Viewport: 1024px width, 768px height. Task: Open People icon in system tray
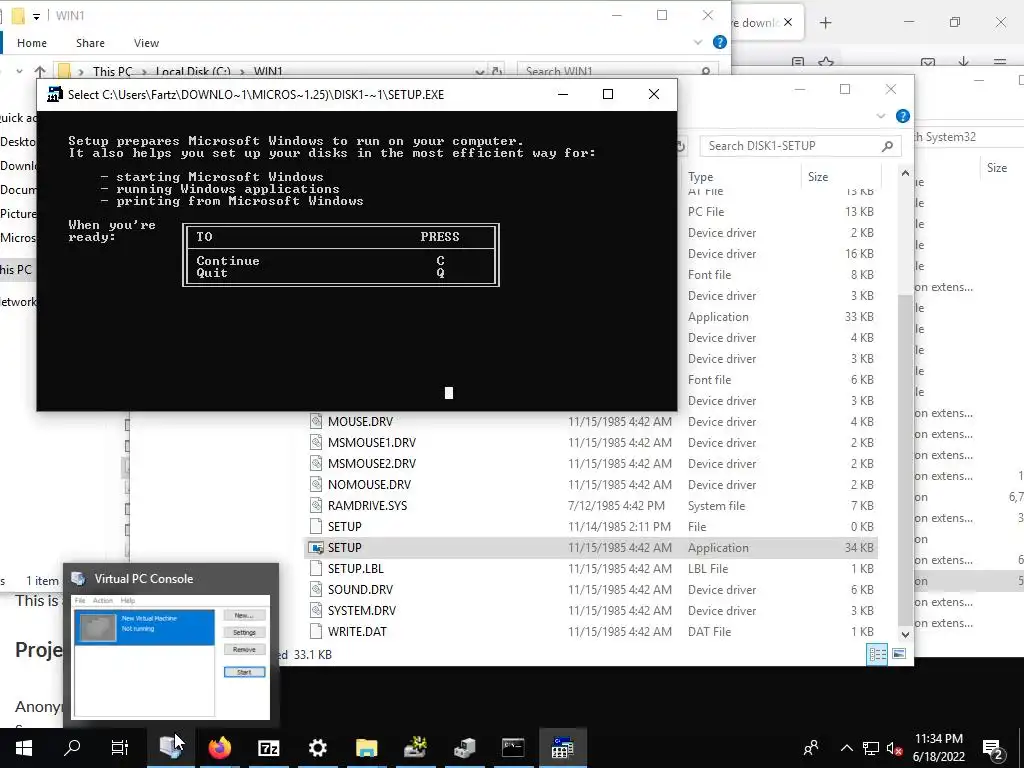(811, 748)
